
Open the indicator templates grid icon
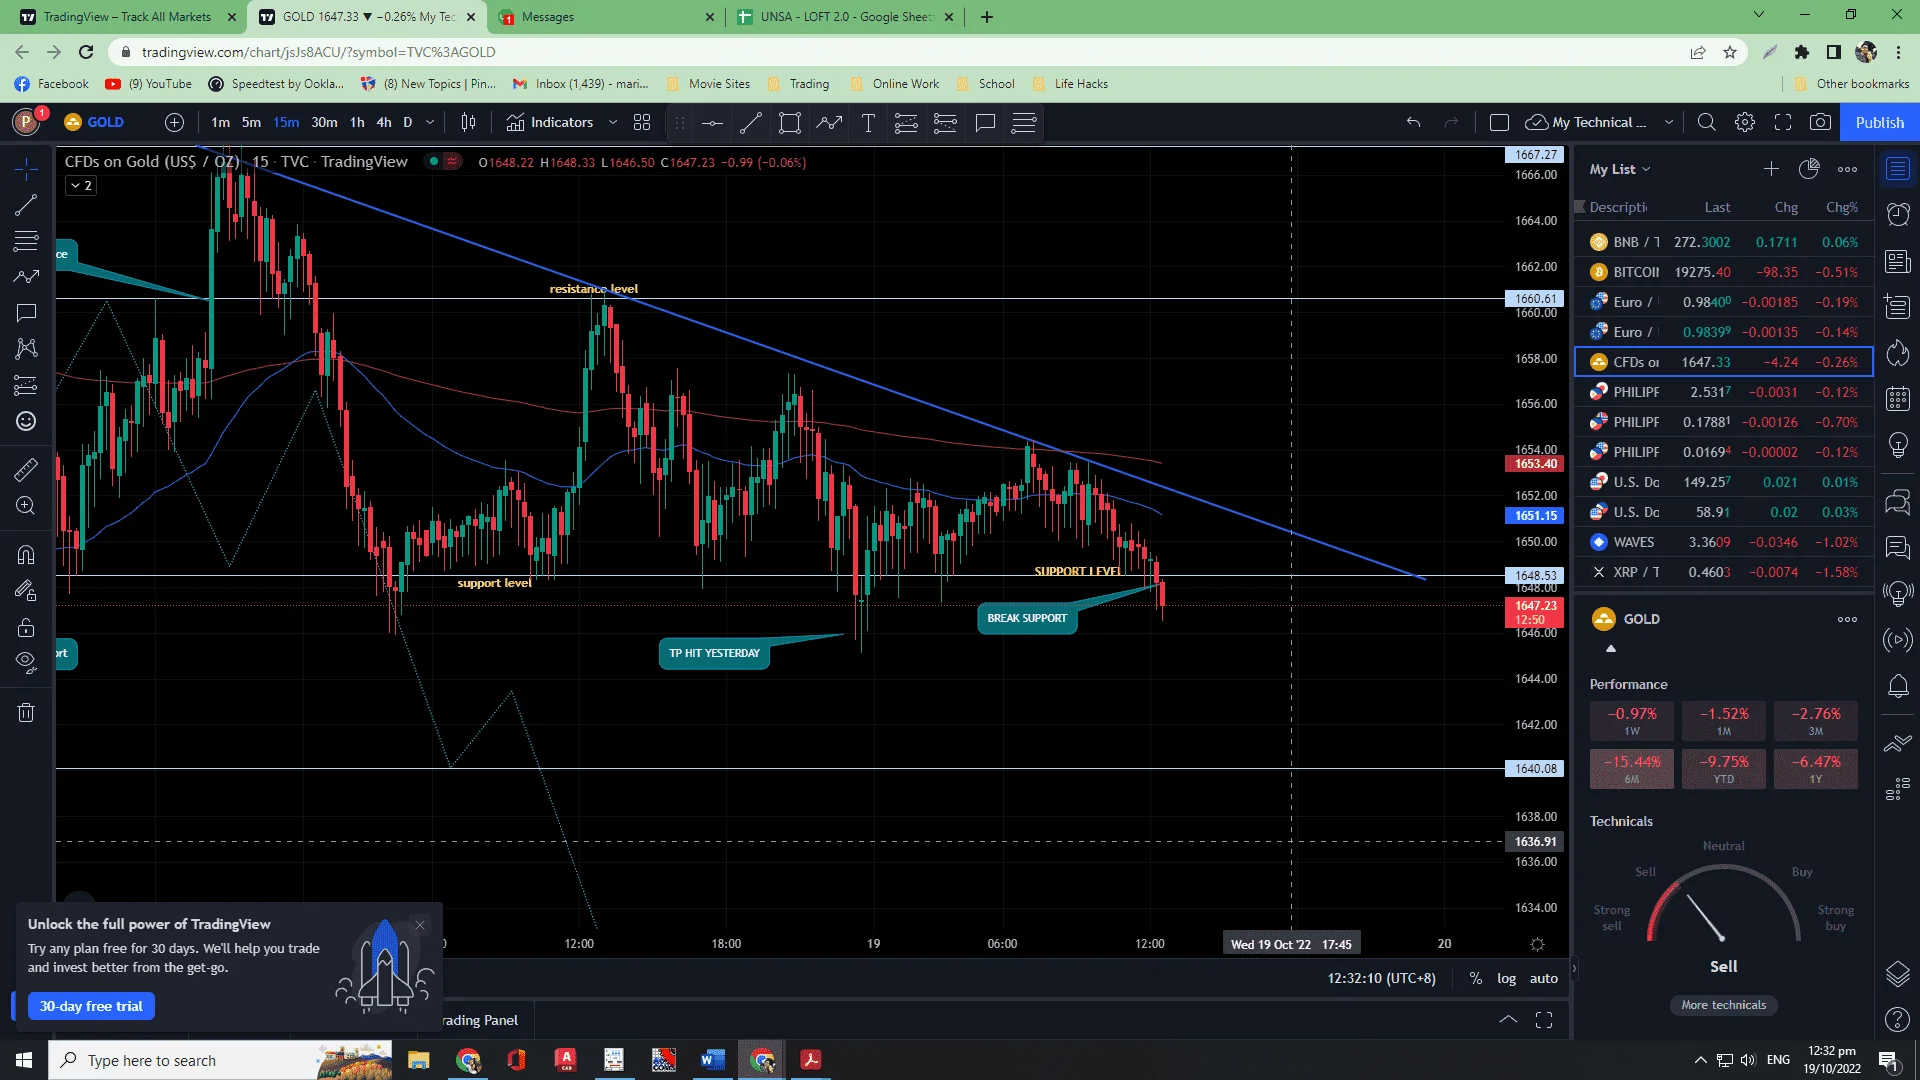point(642,122)
